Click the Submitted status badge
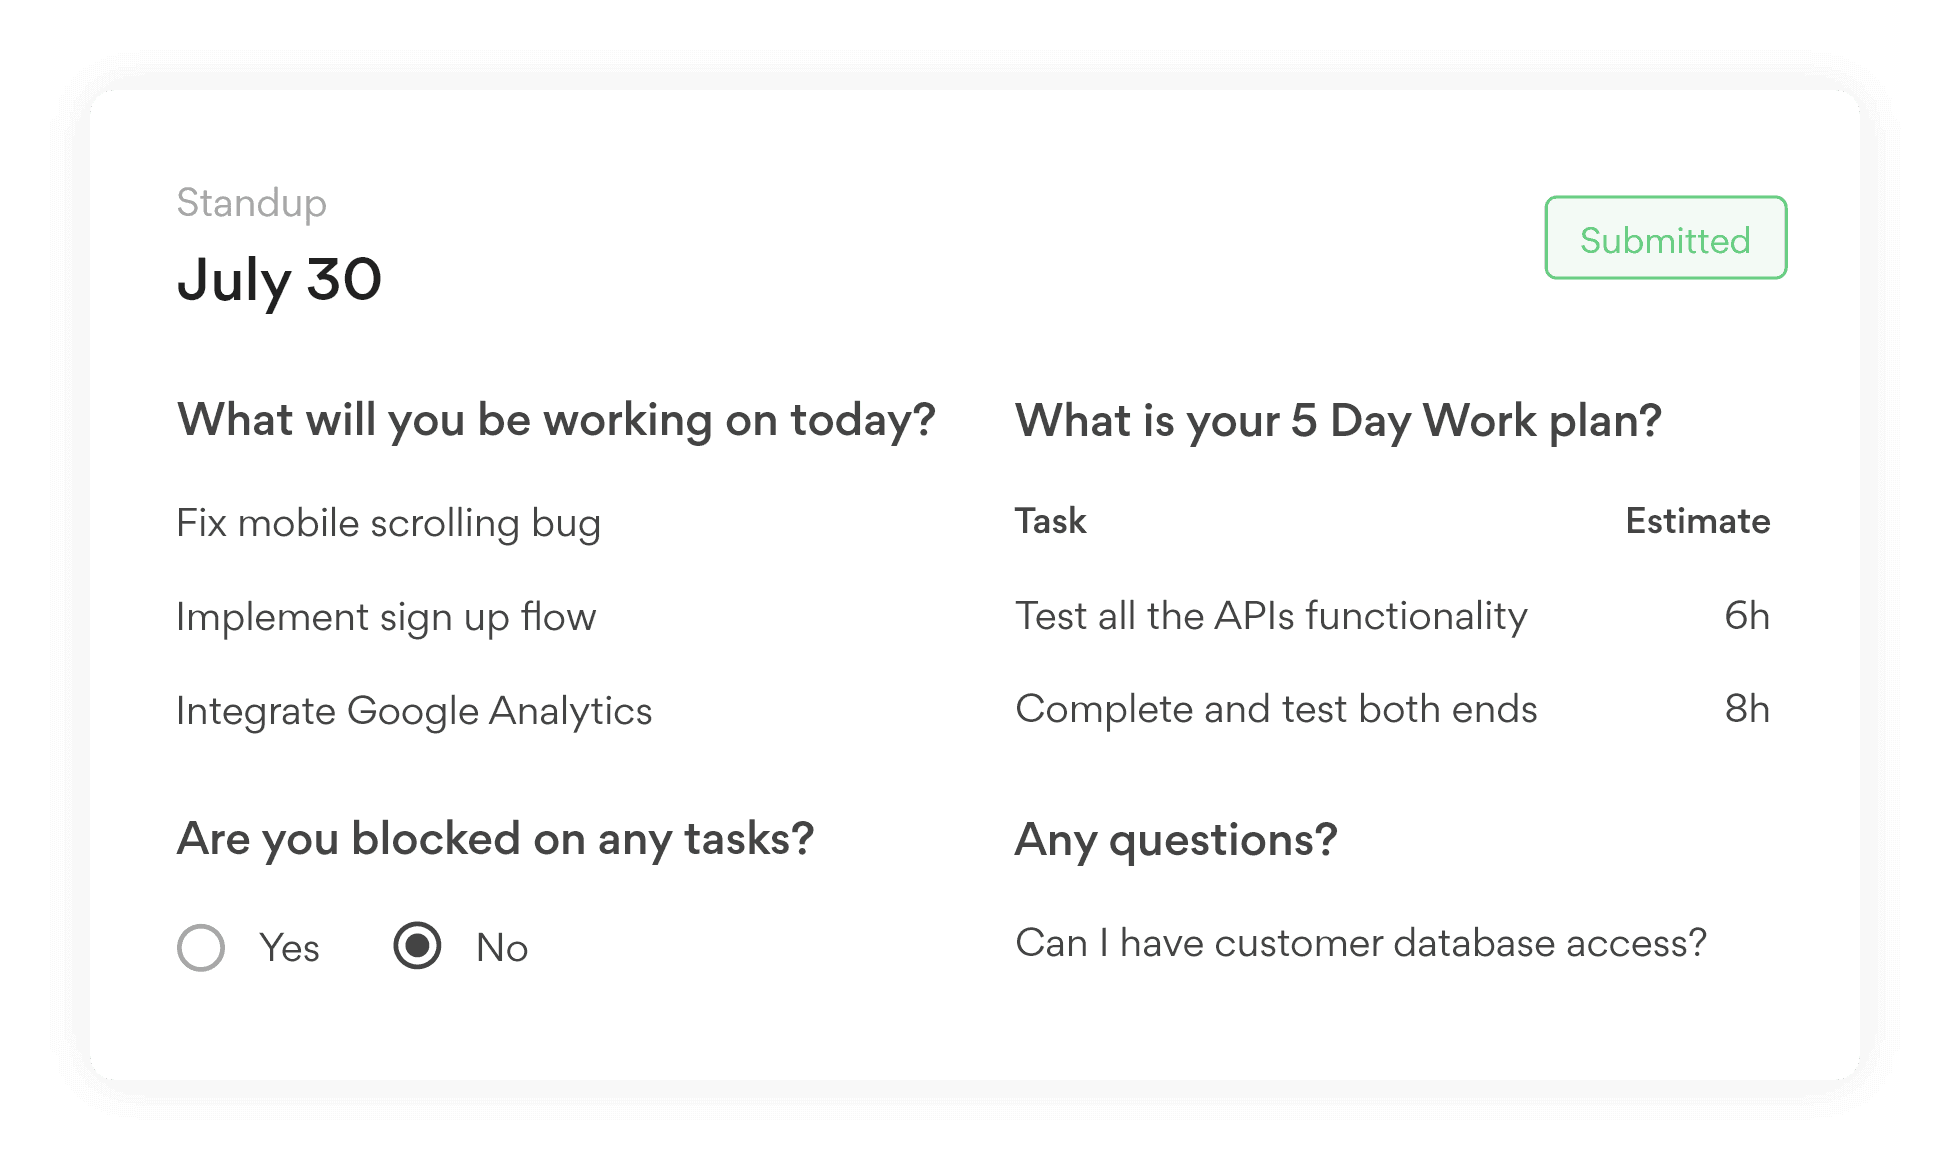 tap(1664, 239)
